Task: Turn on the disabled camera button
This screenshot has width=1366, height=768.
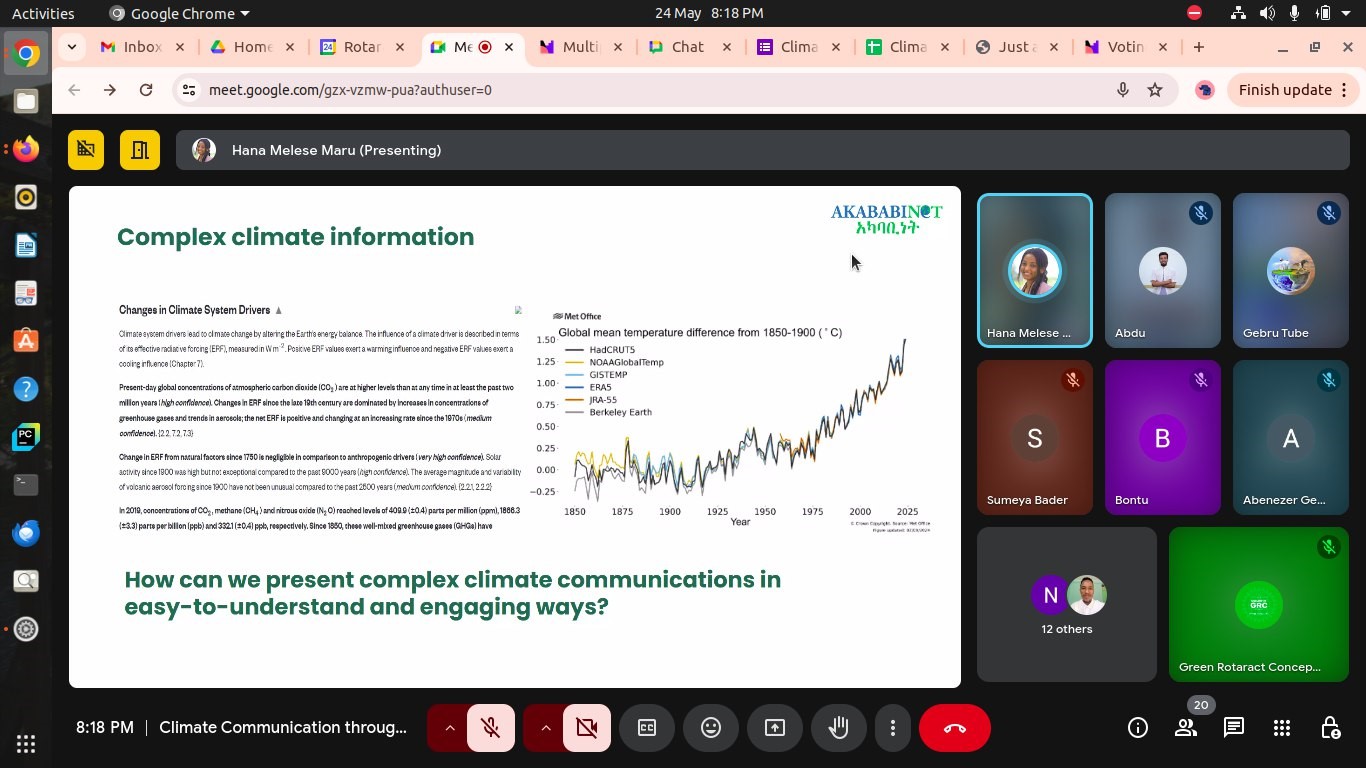Action: point(586,728)
